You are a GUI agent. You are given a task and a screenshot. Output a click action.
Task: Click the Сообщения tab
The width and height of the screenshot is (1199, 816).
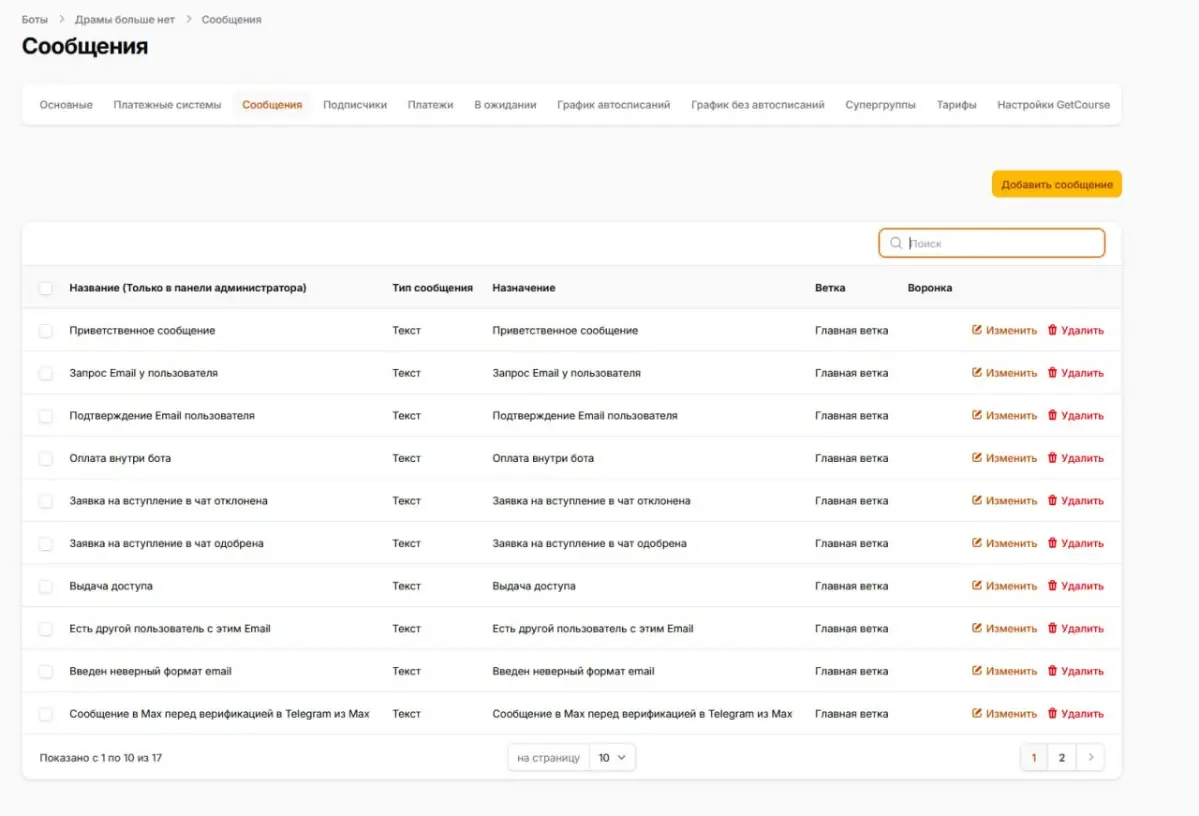[271, 105]
